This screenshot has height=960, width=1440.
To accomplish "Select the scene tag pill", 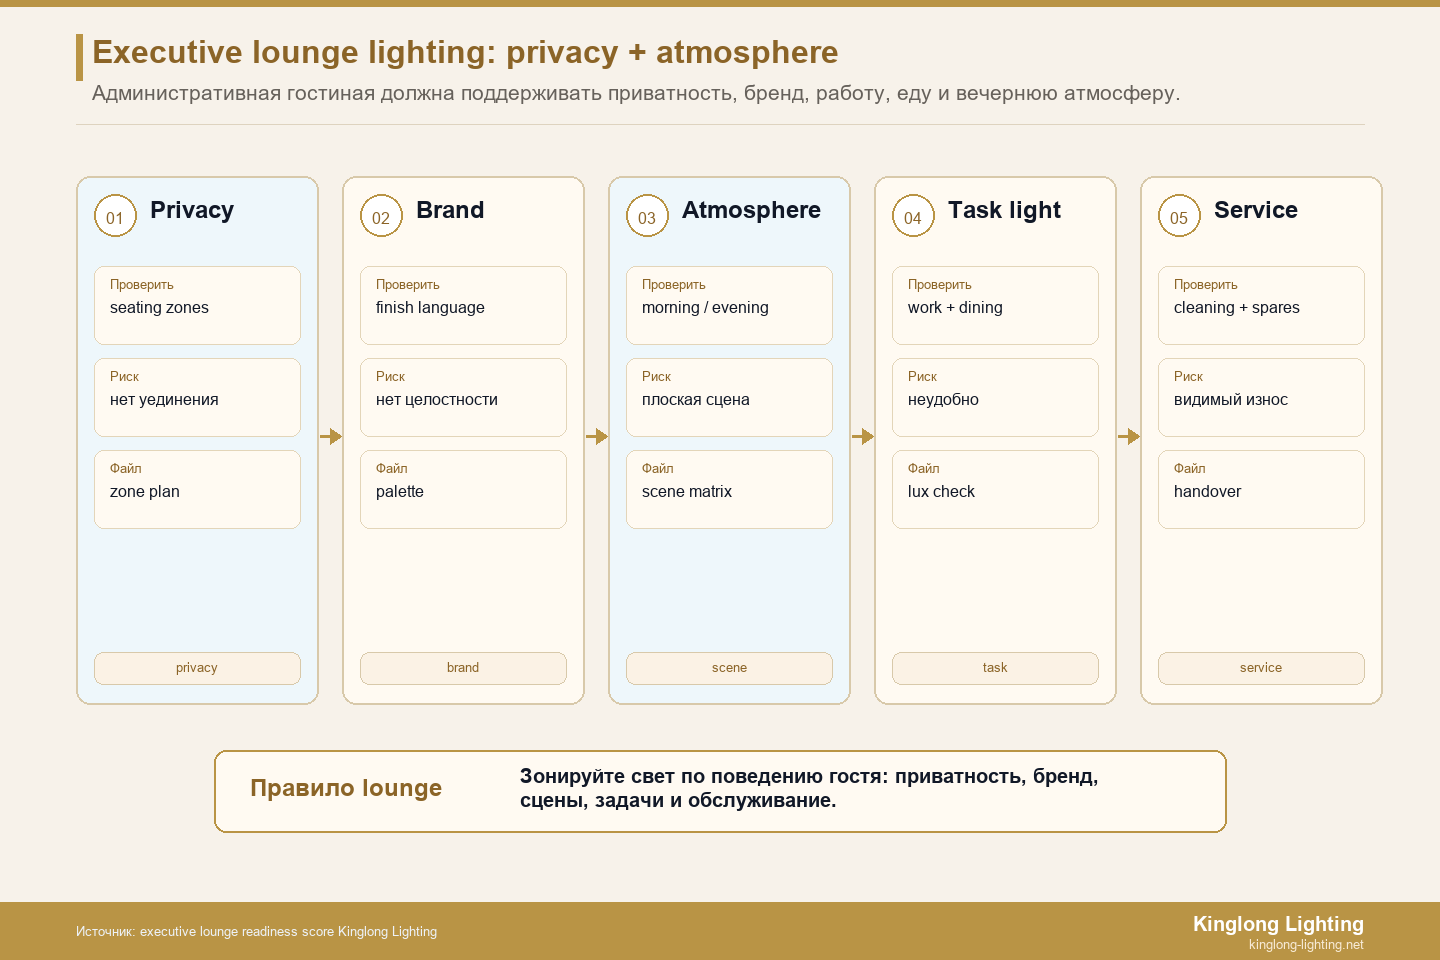I will click(729, 668).
